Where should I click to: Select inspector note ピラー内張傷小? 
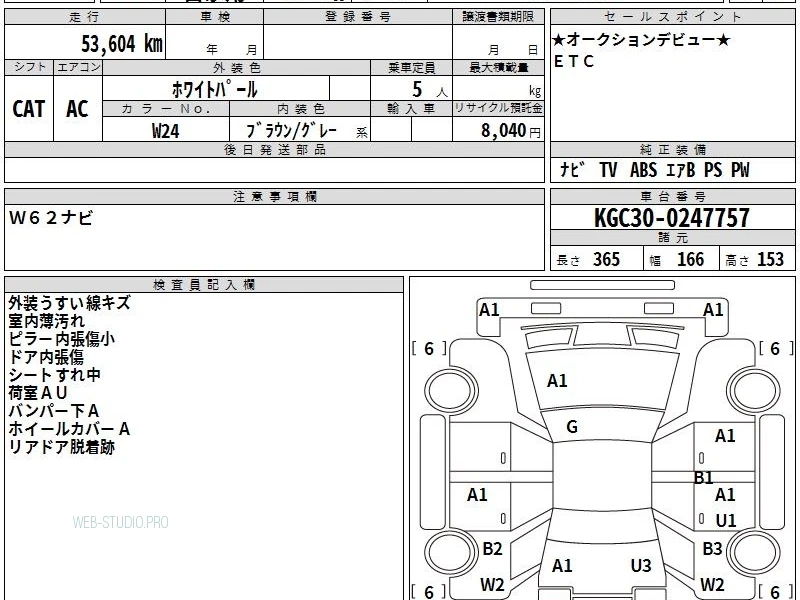click(62, 339)
